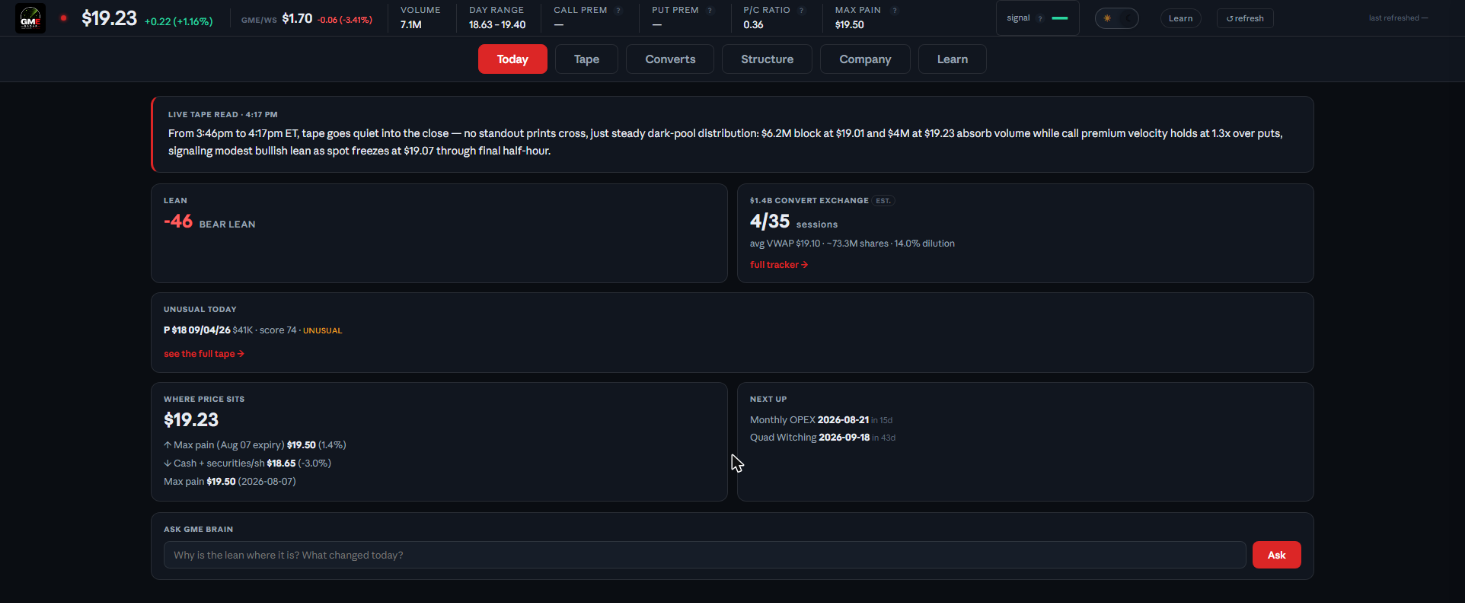Click the Cash + securities/sh $18.65 line
Screen dimensions: 1465x603
tap(247, 463)
